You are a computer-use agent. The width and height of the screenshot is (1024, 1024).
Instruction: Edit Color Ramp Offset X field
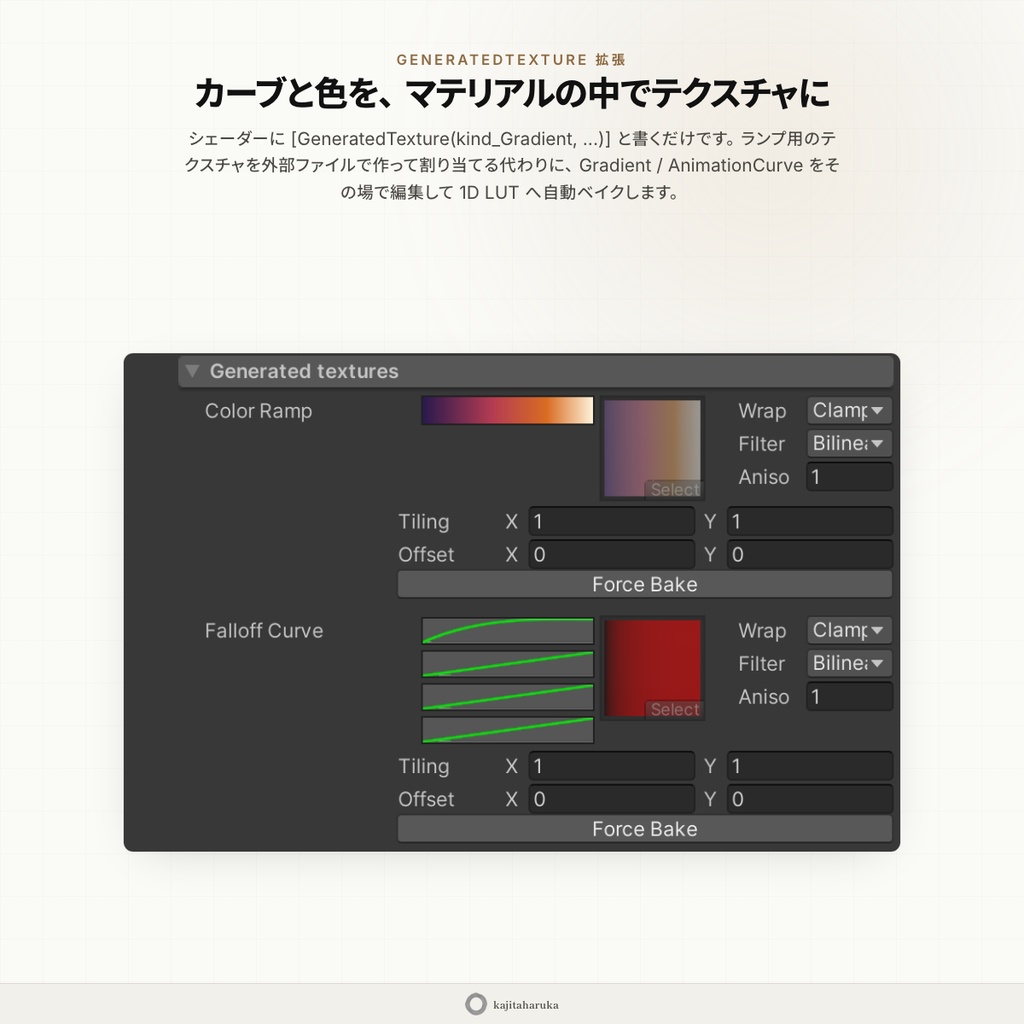click(611, 554)
